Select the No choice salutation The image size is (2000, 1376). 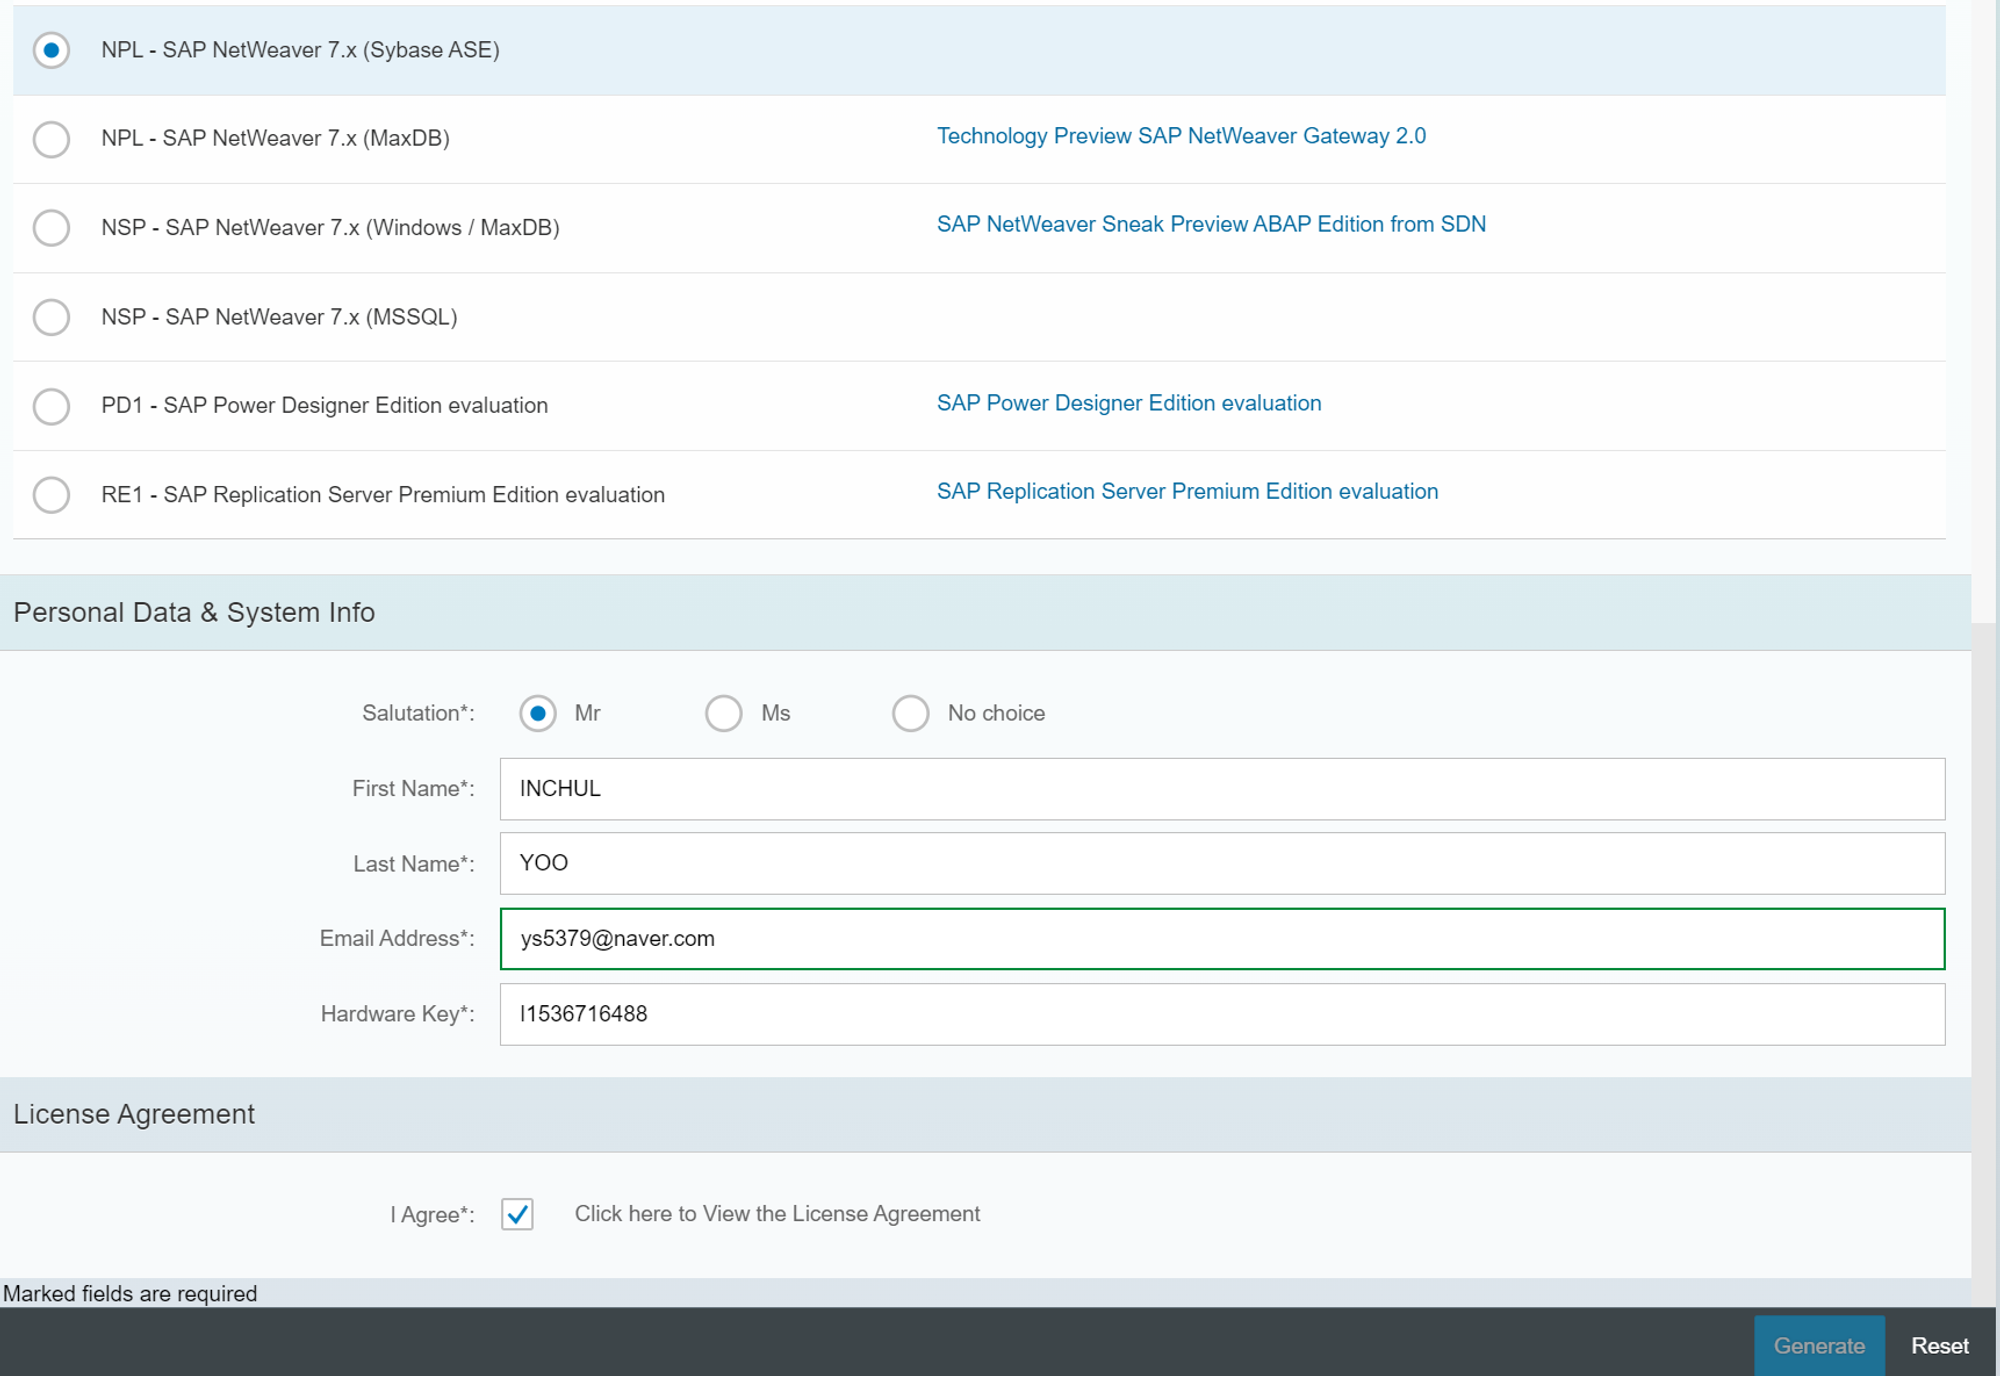(910, 714)
